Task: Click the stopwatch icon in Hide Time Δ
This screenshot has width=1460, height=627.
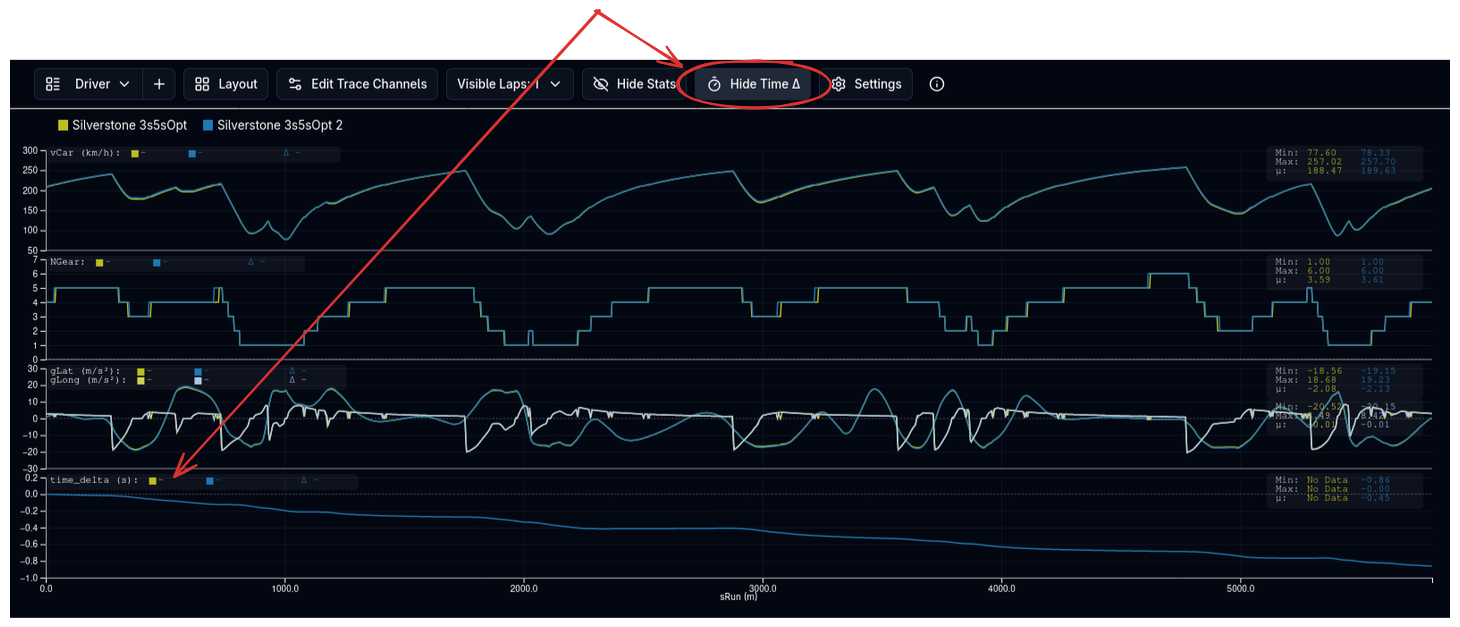Action: [714, 84]
